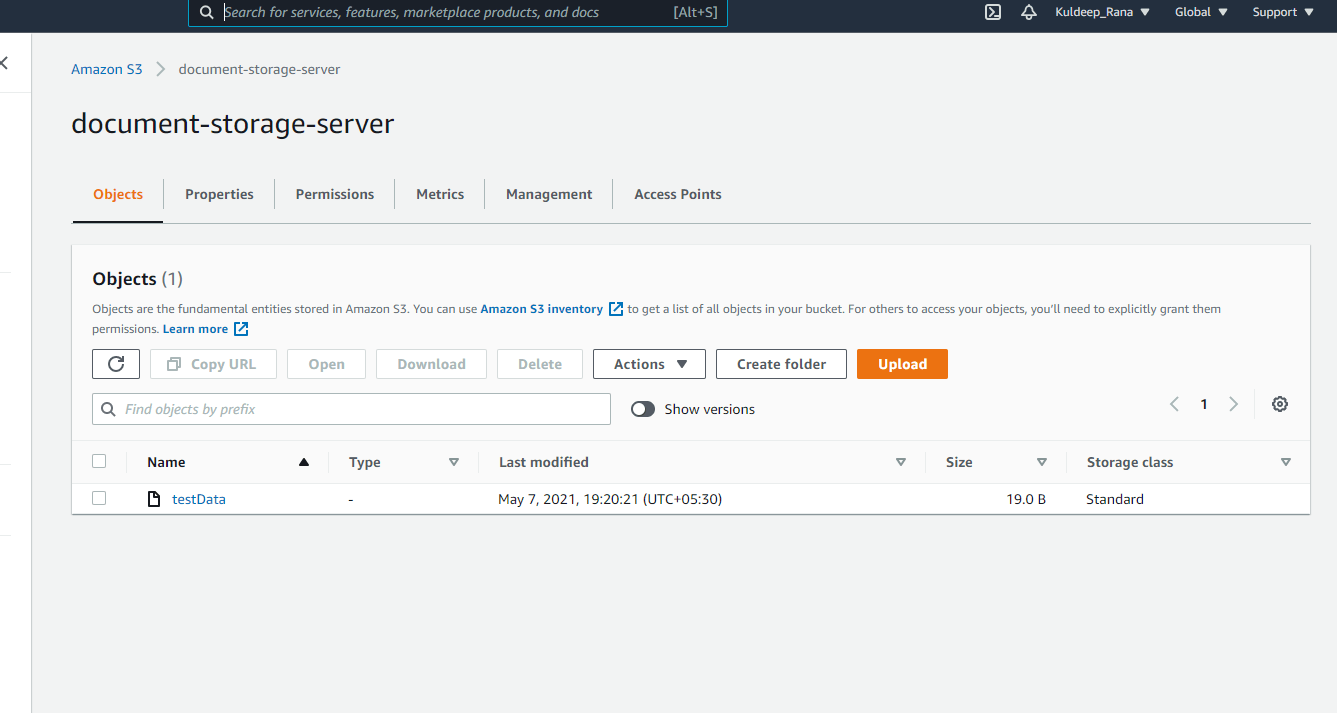Image resolution: width=1337 pixels, height=713 pixels.
Task: Click the file icon next to testData
Action: (x=153, y=498)
